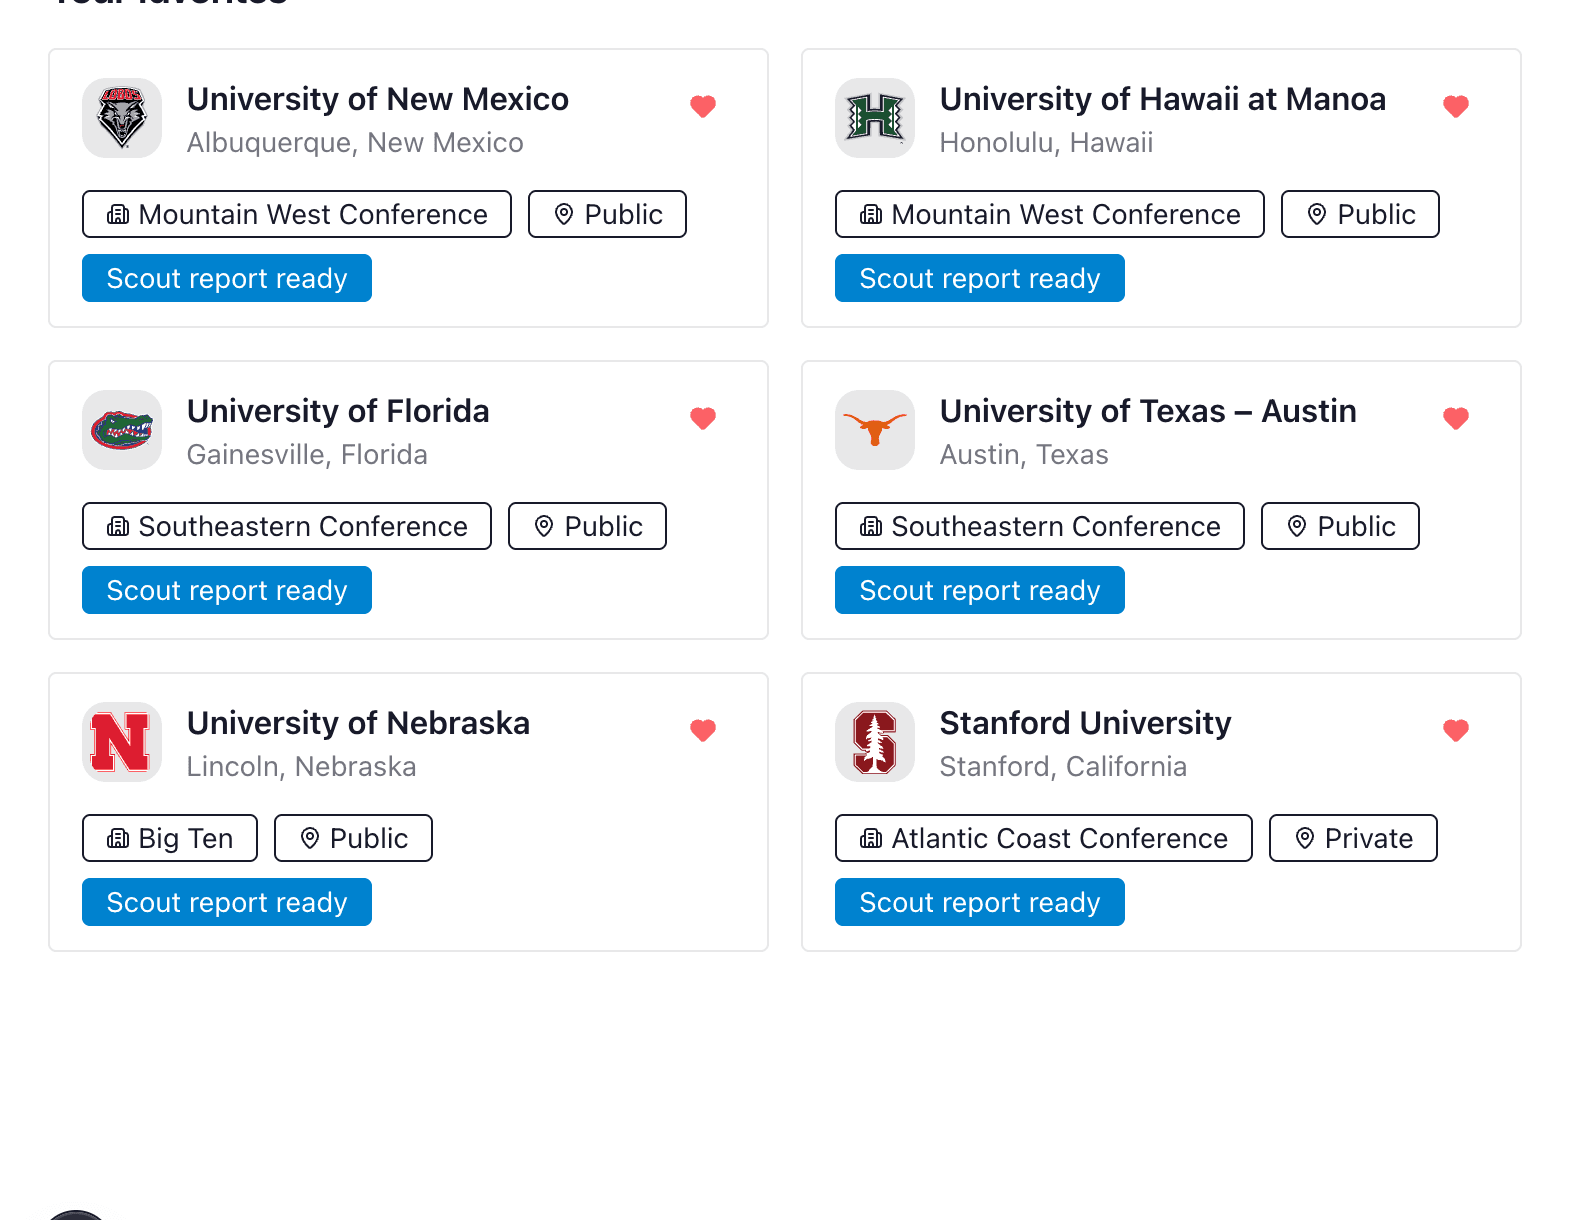Toggle the heart on the Stanford University card

pos(1456,730)
